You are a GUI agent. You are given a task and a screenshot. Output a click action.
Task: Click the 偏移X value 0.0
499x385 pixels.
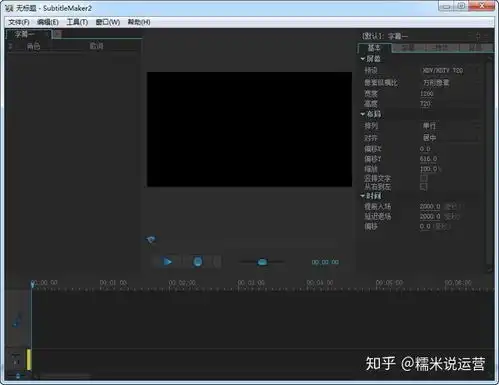pyautogui.click(x=425, y=149)
